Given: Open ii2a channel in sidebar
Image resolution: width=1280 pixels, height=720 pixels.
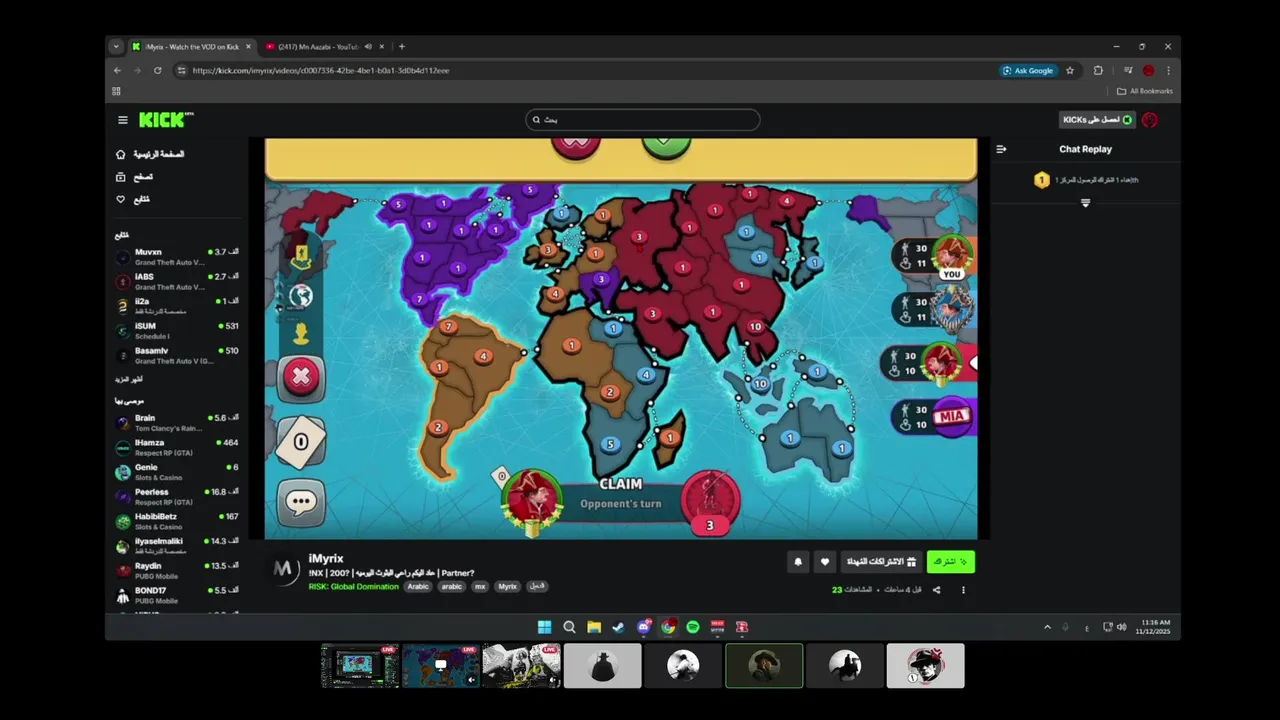Looking at the screenshot, I should coord(177,306).
